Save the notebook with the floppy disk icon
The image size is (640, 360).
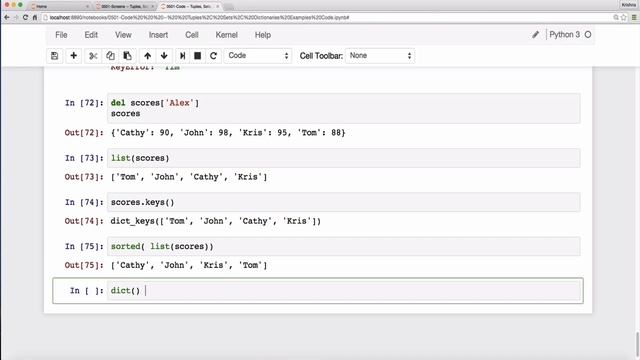point(54,56)
